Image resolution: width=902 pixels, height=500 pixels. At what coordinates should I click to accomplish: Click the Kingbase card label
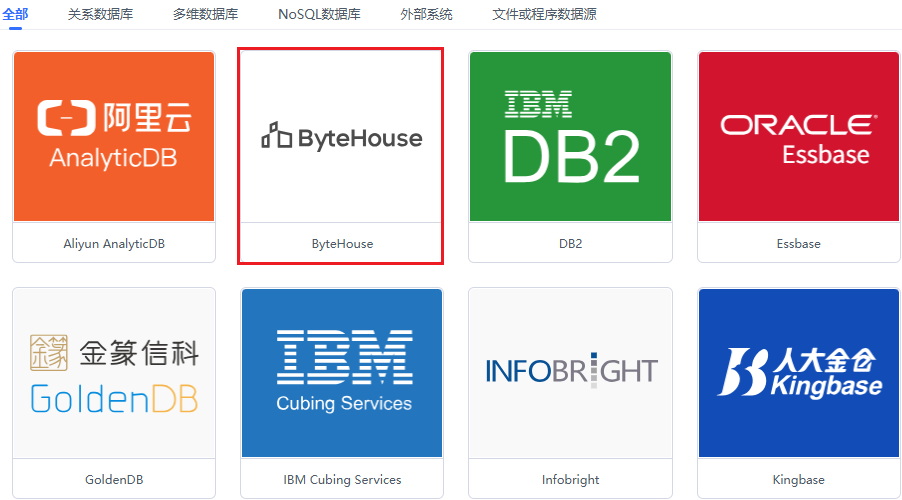(x=798, y=480)
